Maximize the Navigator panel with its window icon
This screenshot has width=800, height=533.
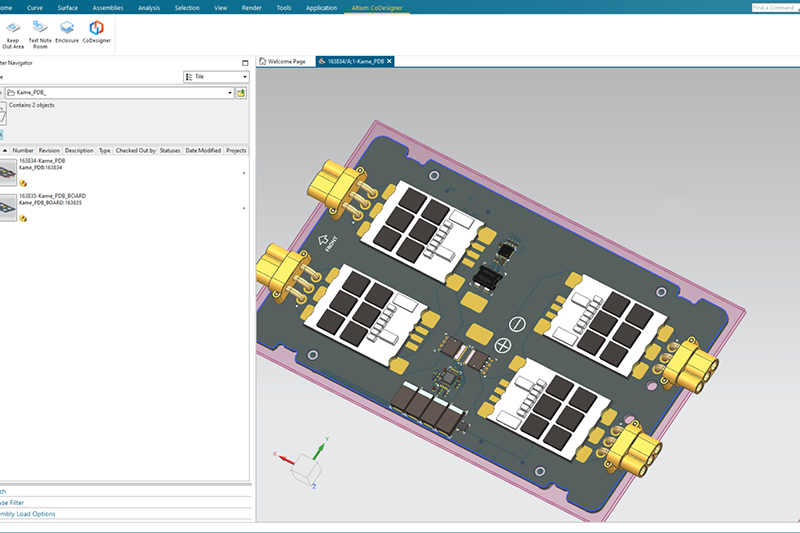tap(246, 62)
